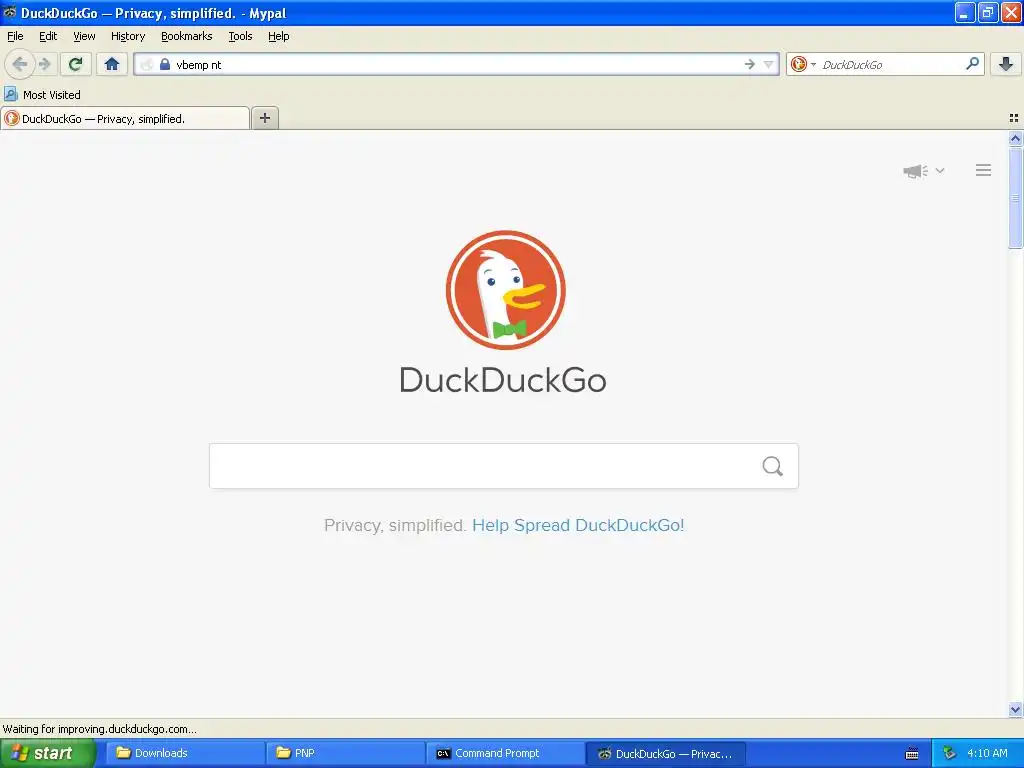Click the Back navigation arrow
1024x768 pixels.
click(20, 64)
